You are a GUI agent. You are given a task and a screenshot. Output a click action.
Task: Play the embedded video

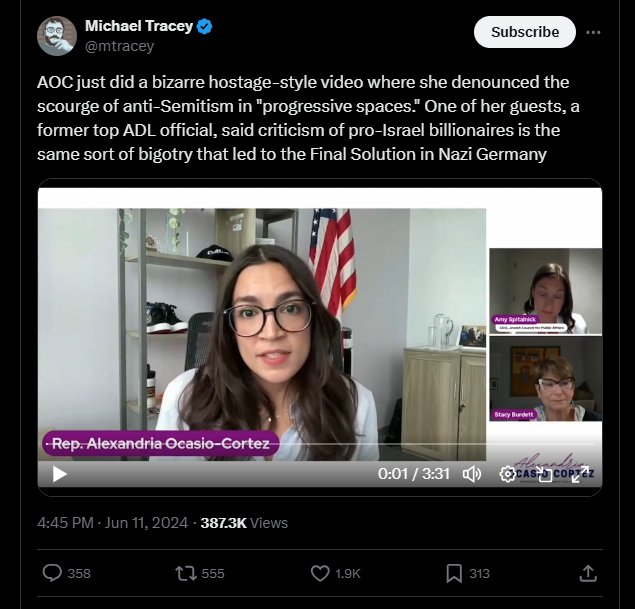(60, 474)
